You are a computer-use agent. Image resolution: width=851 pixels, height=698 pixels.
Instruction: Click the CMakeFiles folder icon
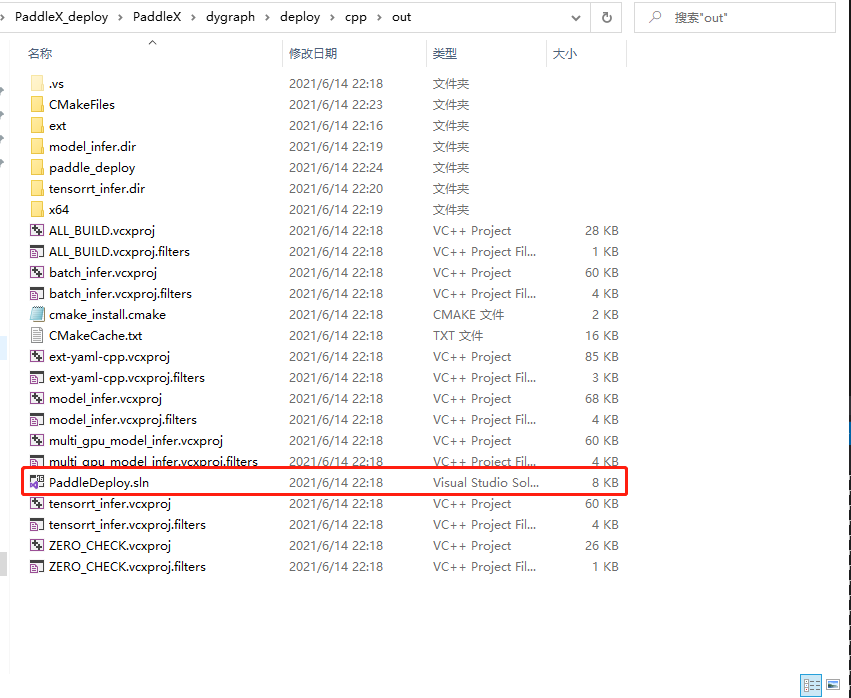pos(37,105)
